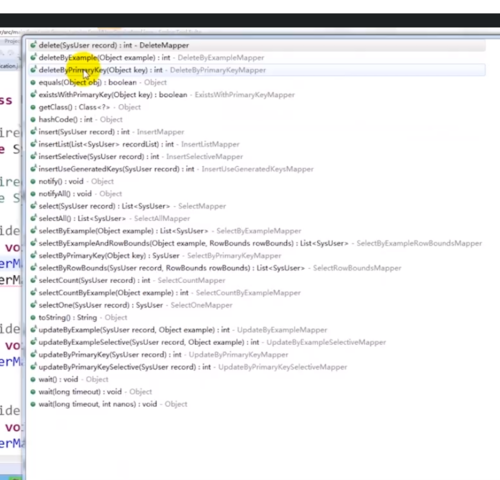Pick toString() : String entry

tap(257, 317)
